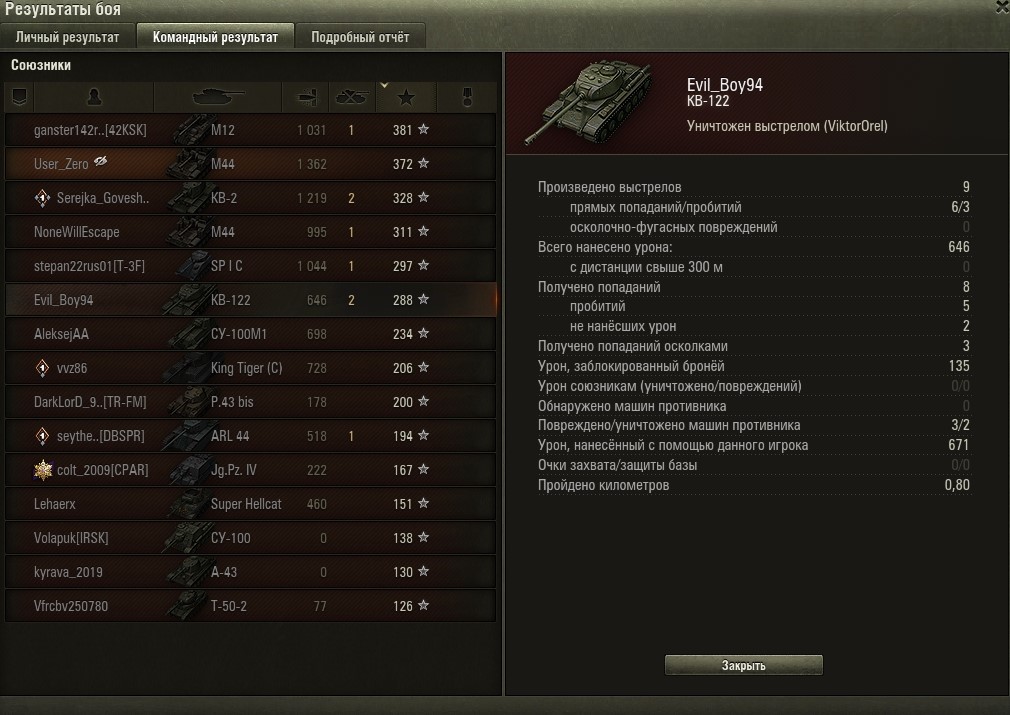Sort by medals icon column

pyautogui.click(x=468, y=97)
